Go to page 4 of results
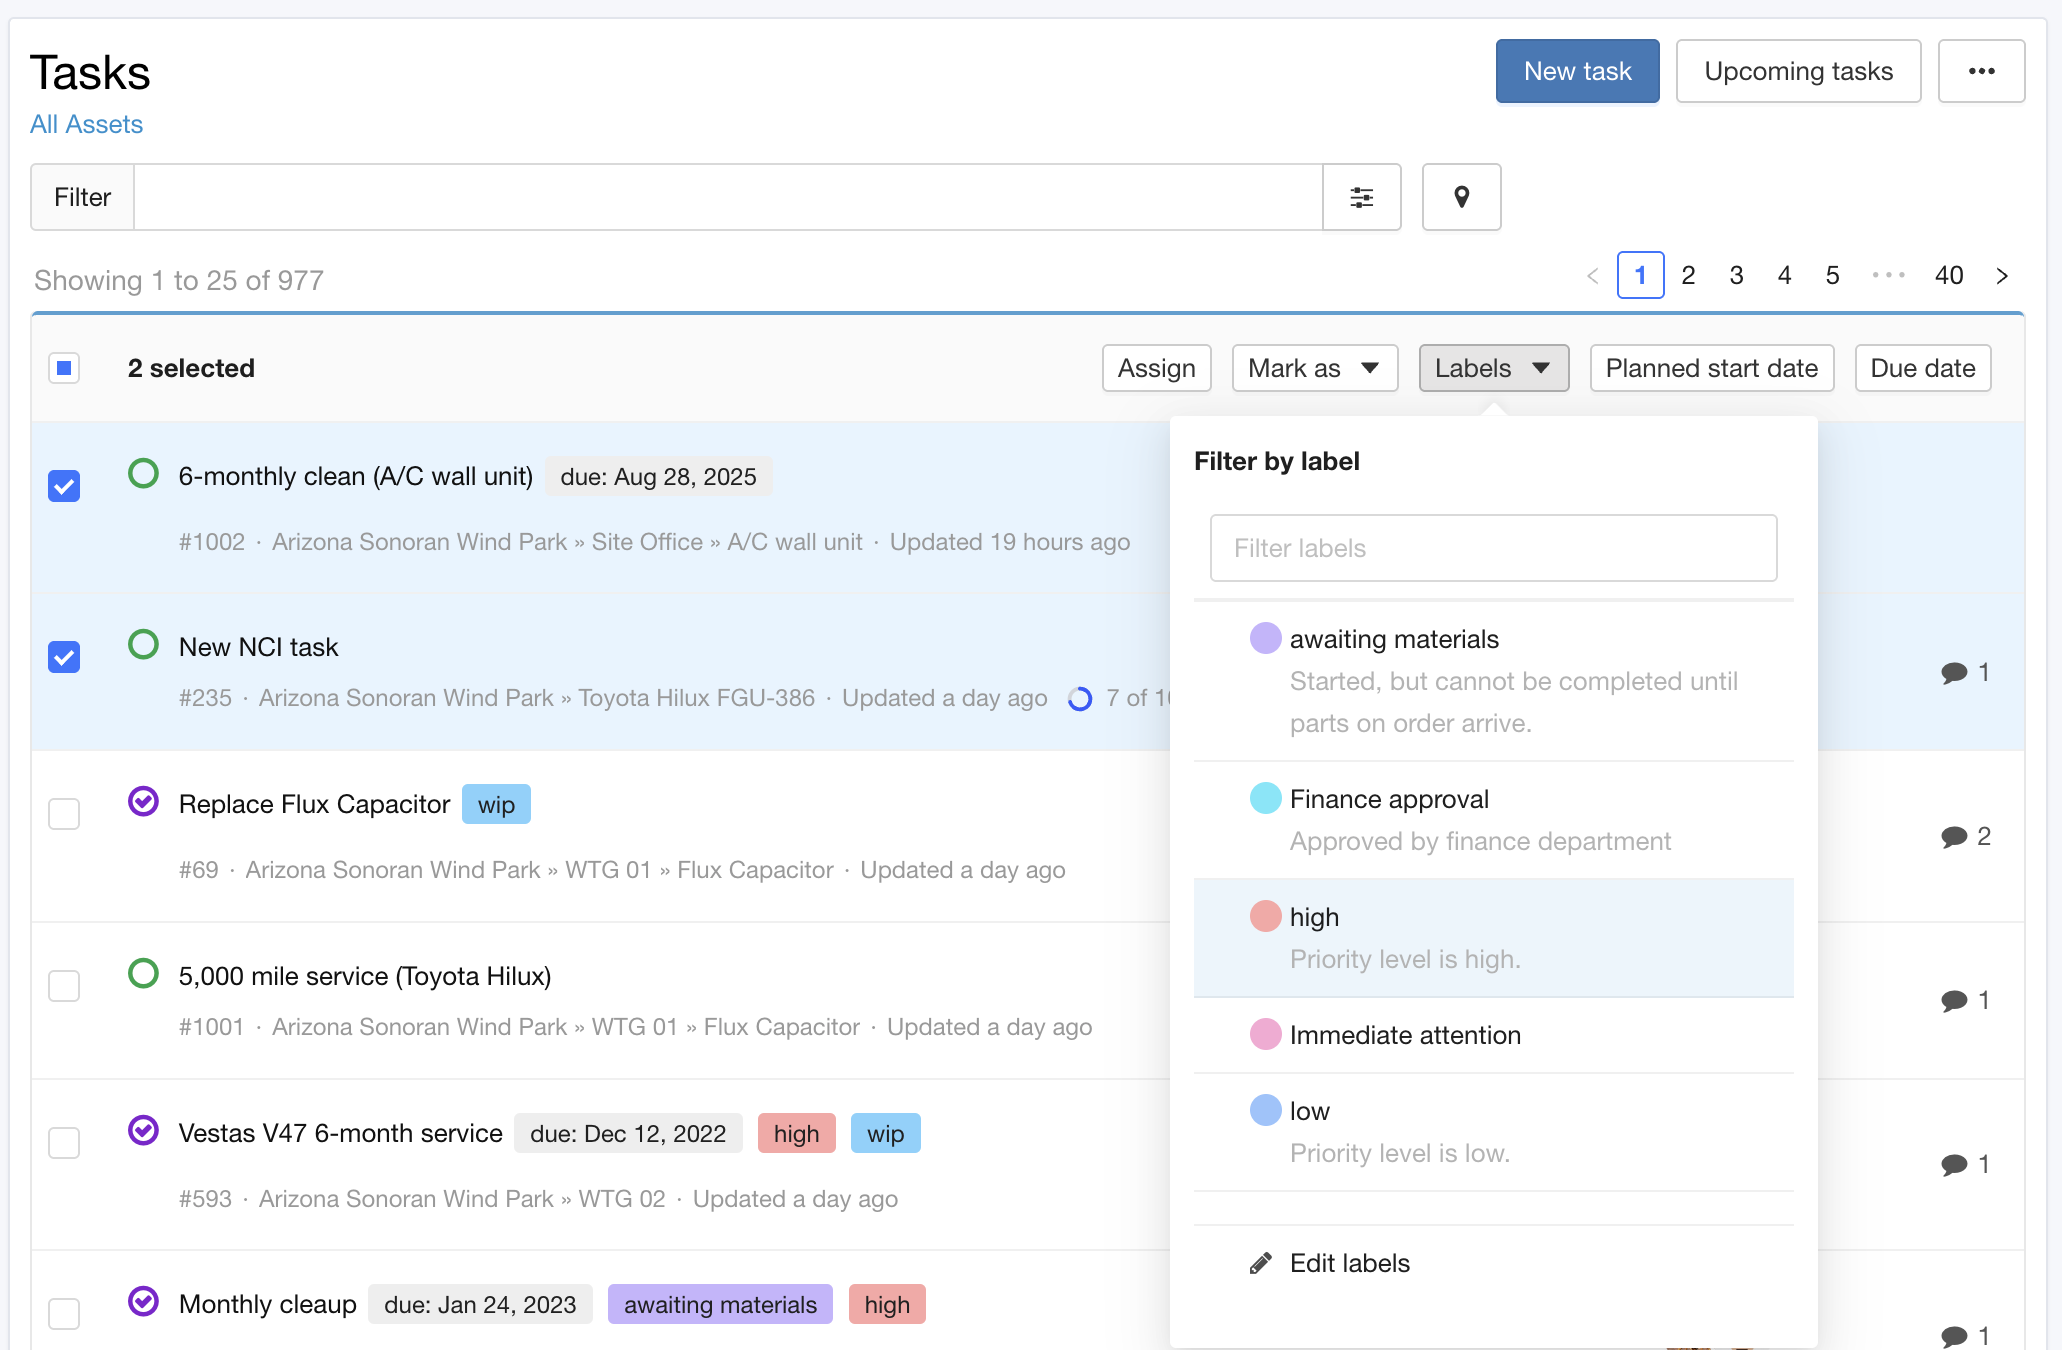2062x1350 pixels. 1784,275
